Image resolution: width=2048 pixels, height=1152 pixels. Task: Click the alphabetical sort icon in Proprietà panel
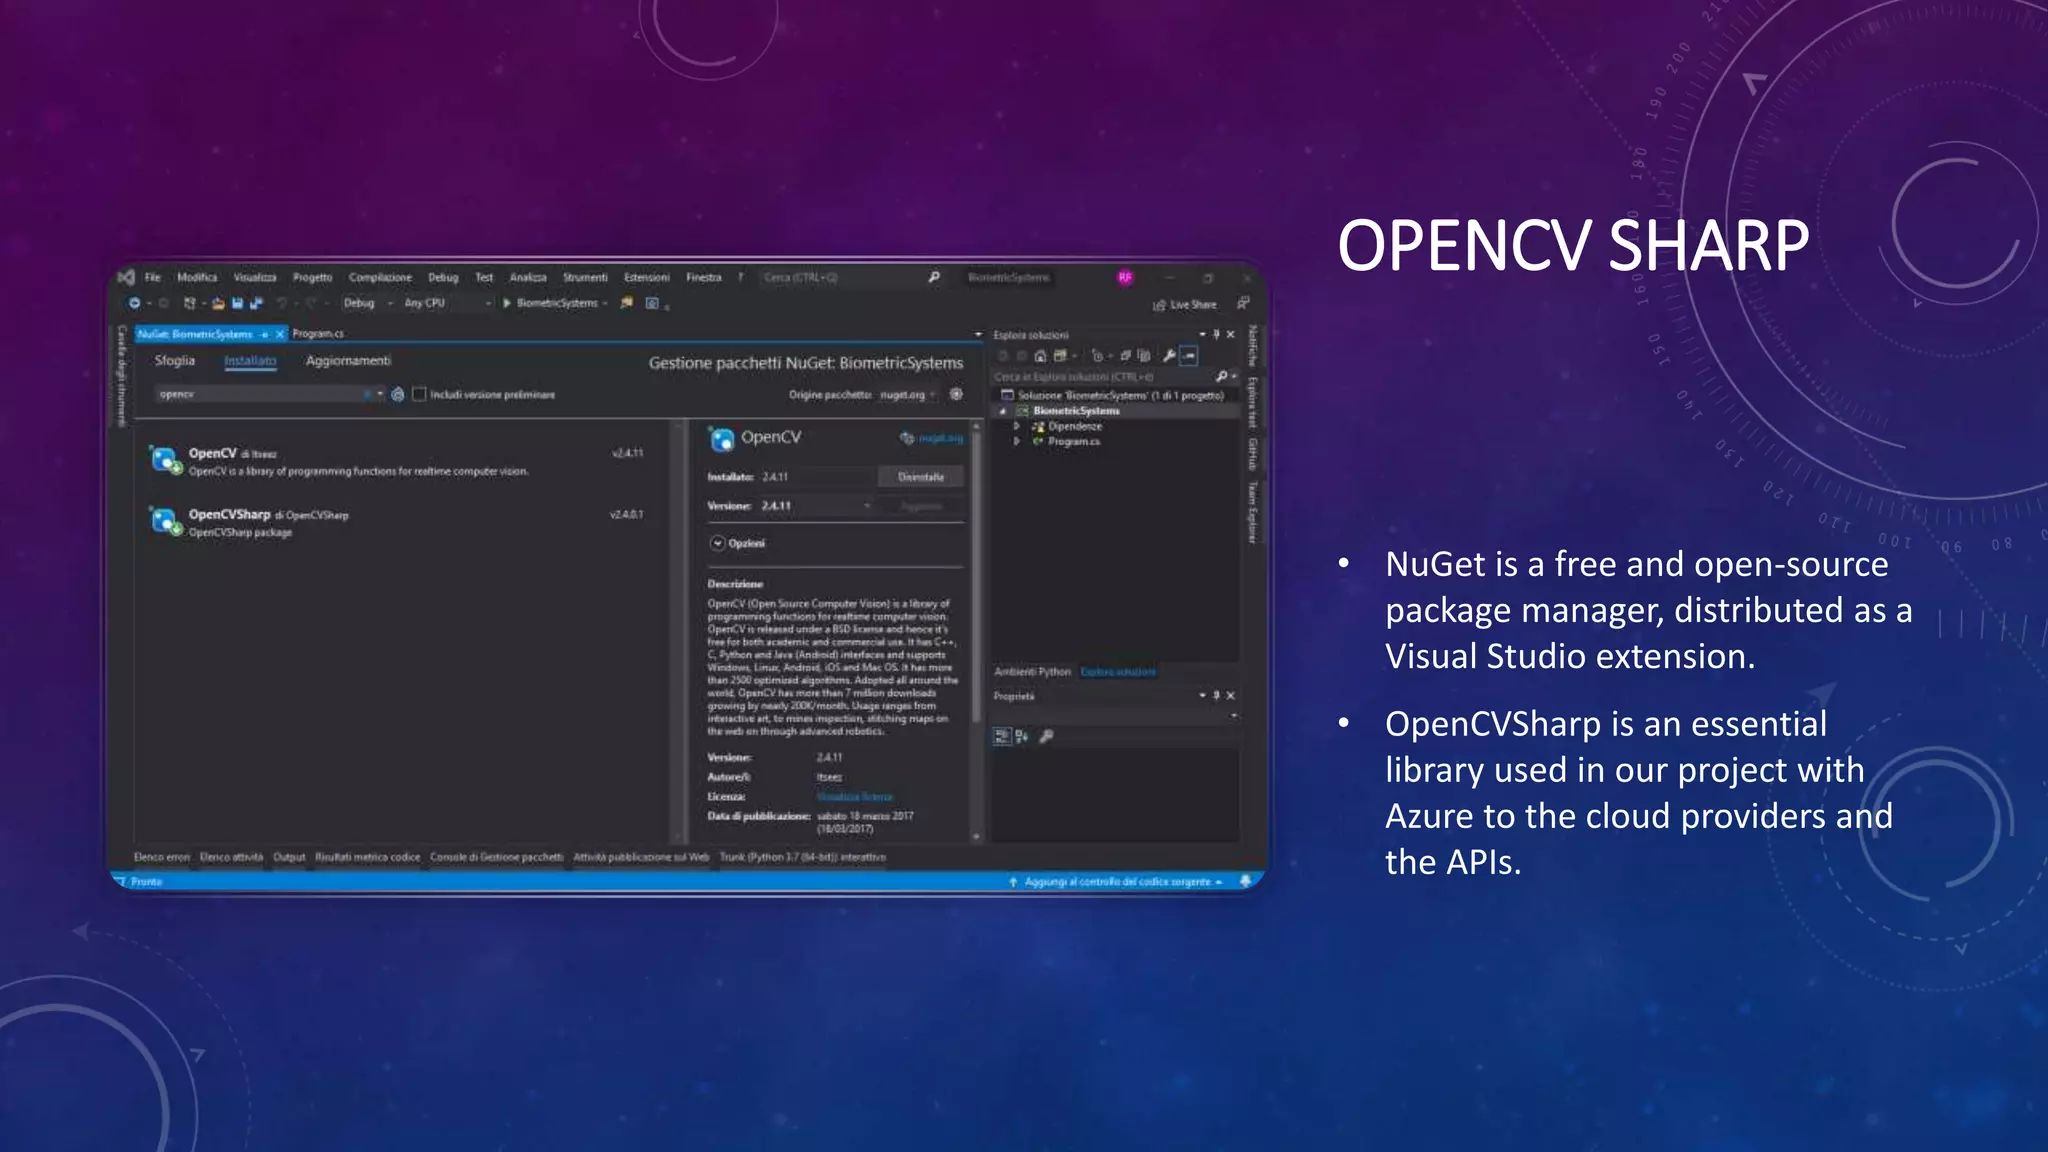[1021, 736]
